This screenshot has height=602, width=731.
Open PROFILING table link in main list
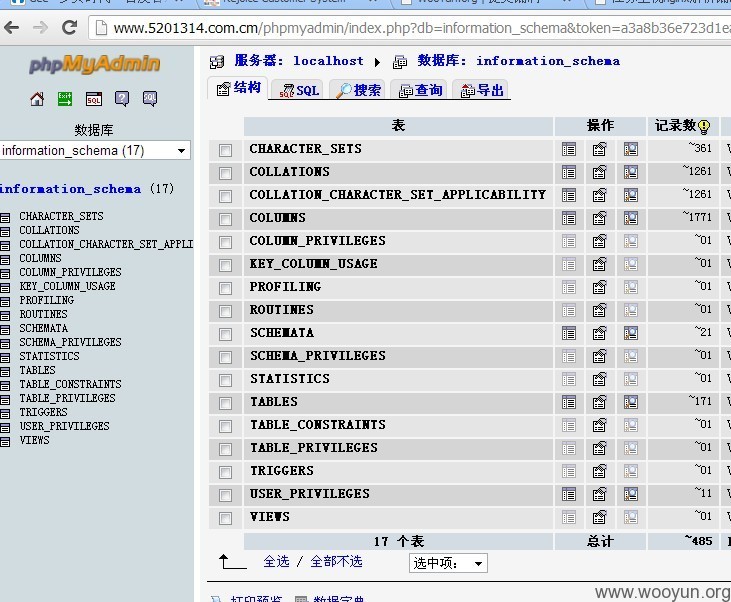(285, 287)
